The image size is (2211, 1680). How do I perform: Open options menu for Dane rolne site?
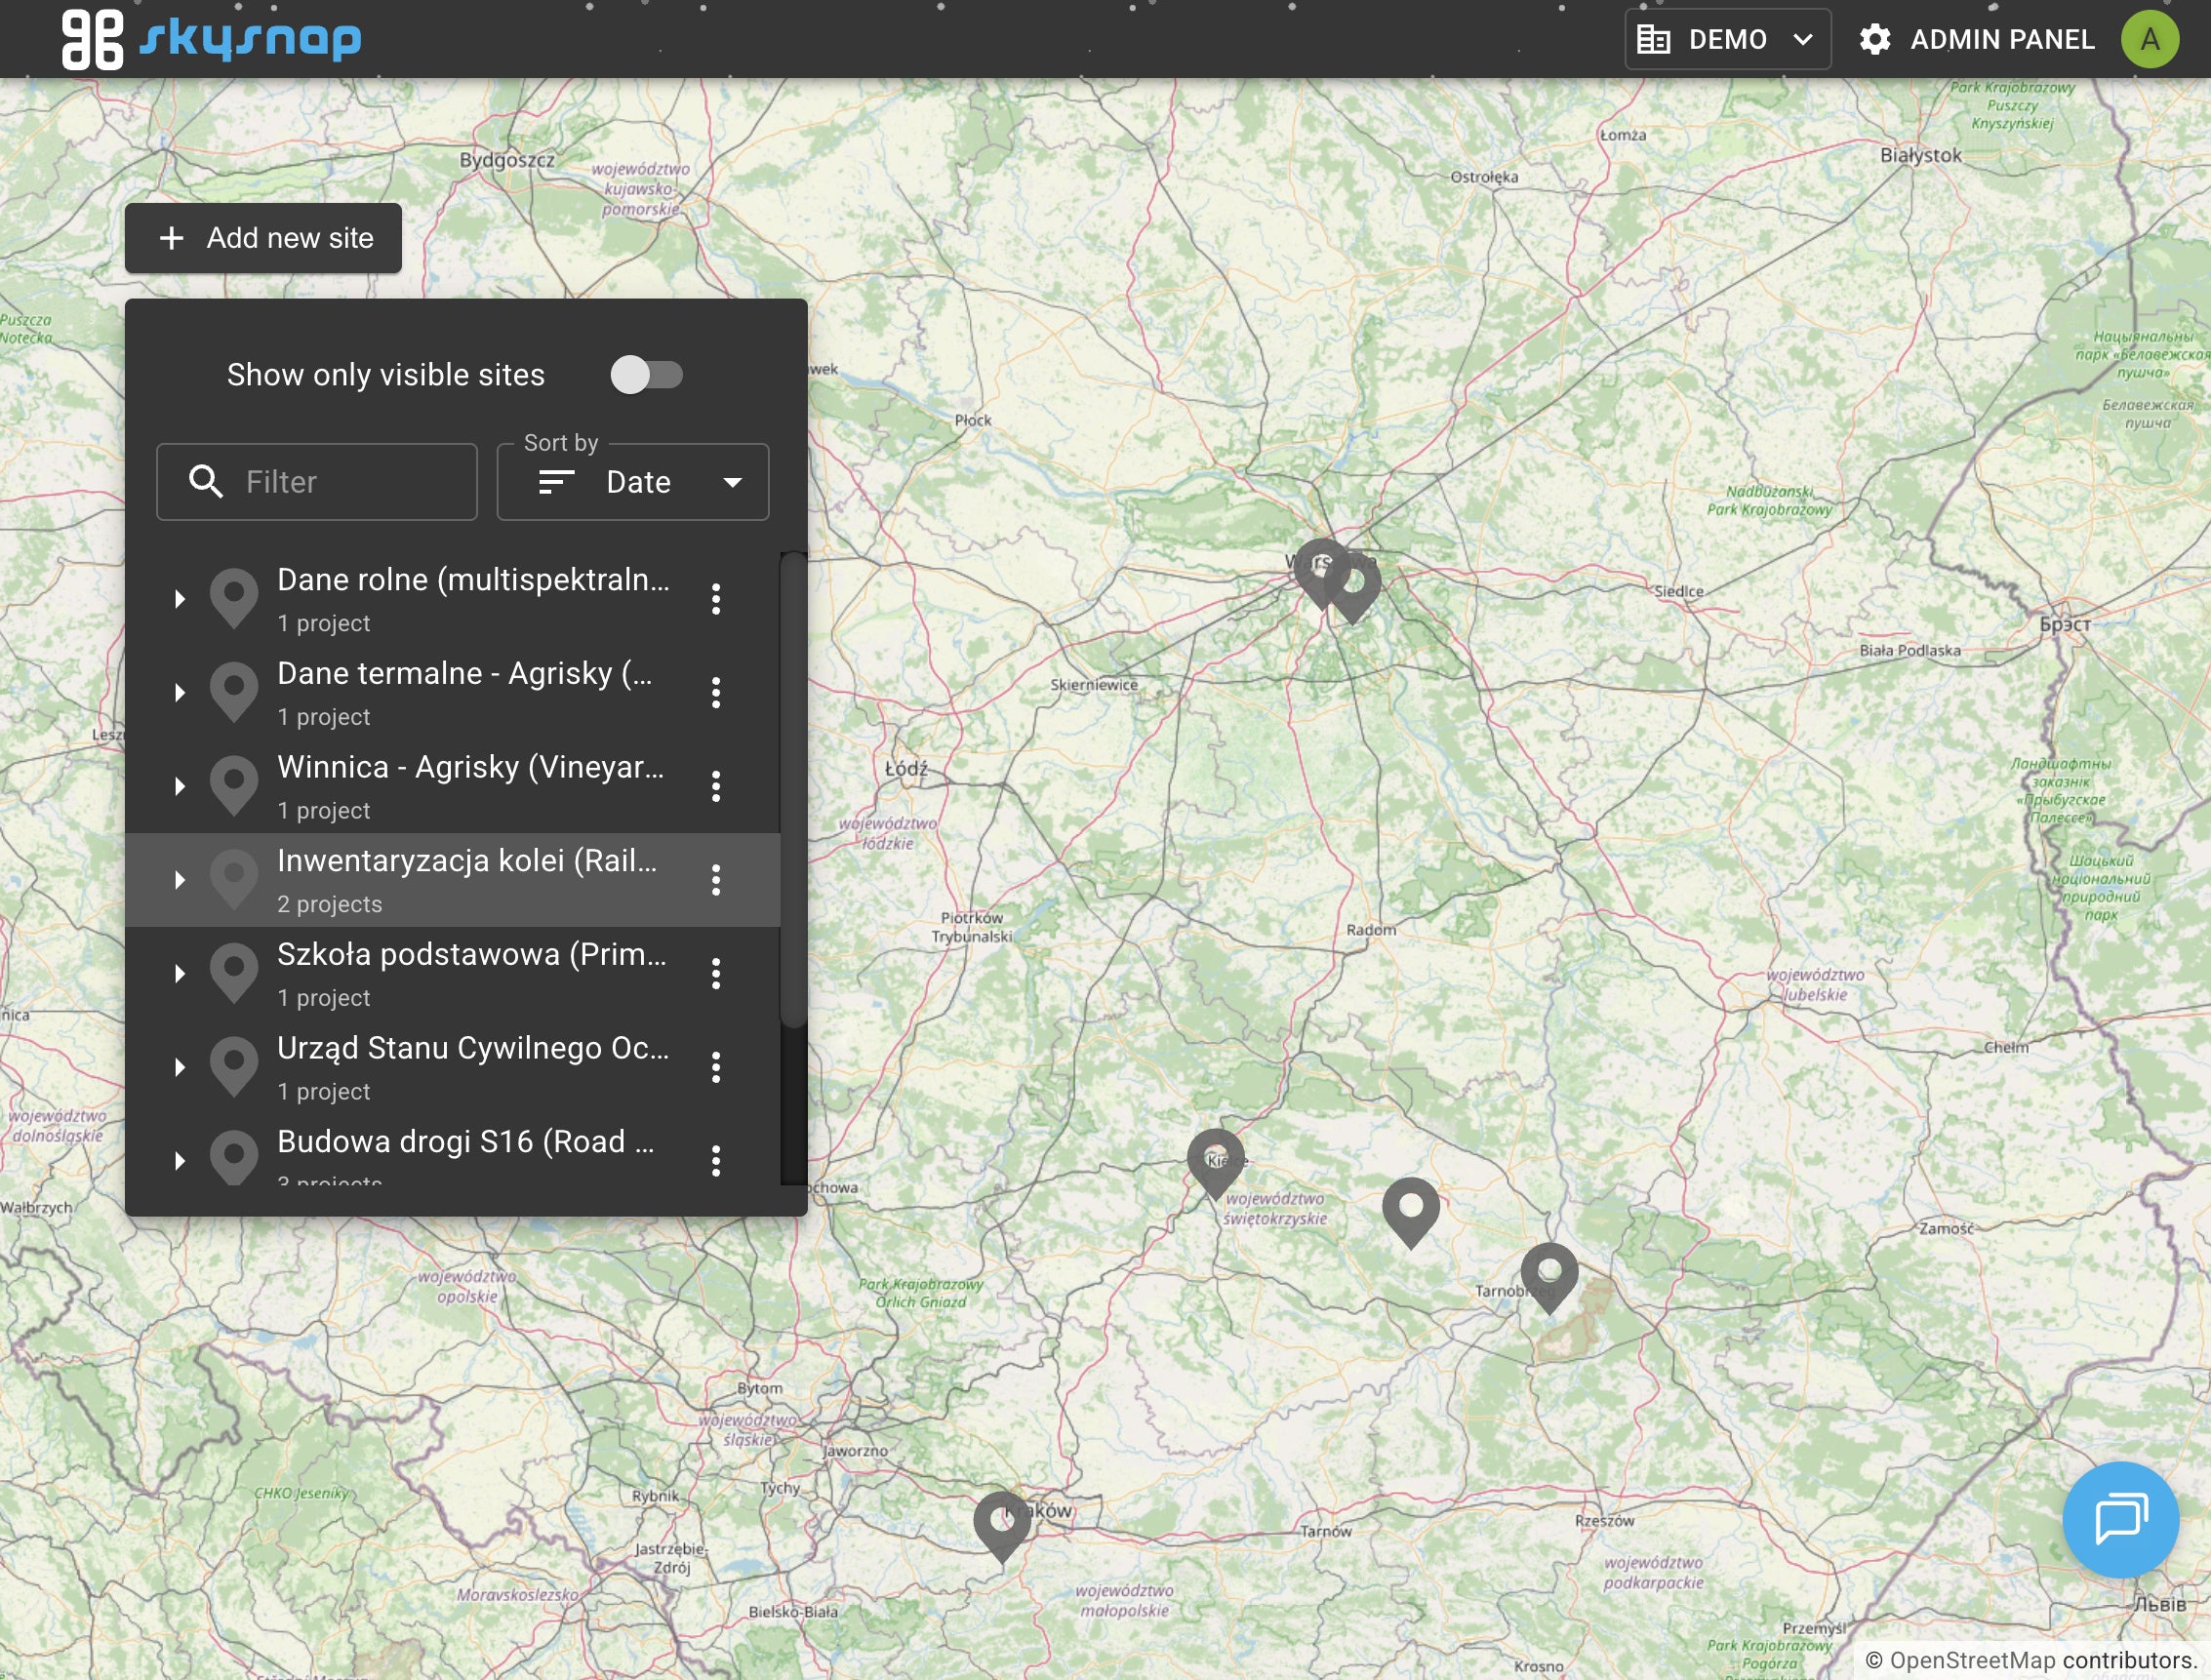[716, 599]
